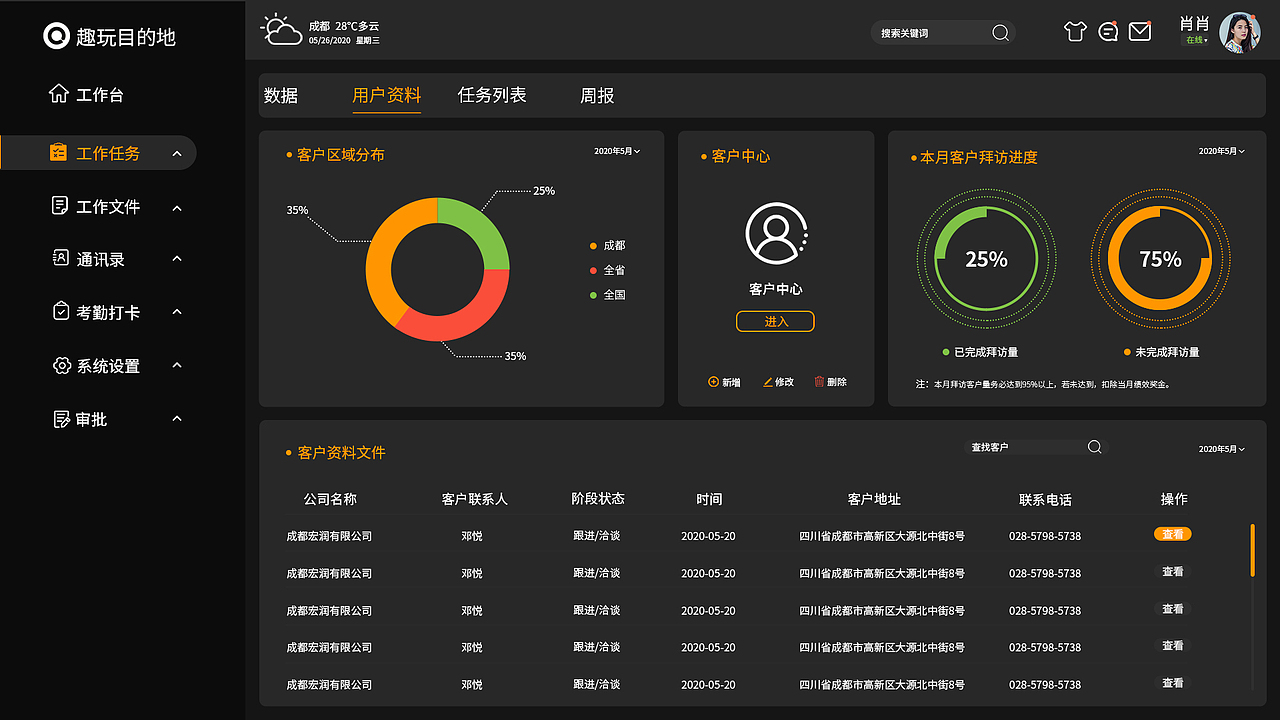
Task: Click the 未完成拜访量 legend label
Action: point(1167,352)
